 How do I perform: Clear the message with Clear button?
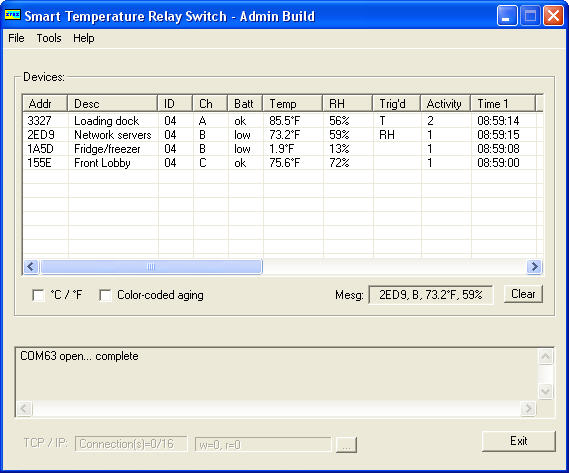click(x=523, y=294)
